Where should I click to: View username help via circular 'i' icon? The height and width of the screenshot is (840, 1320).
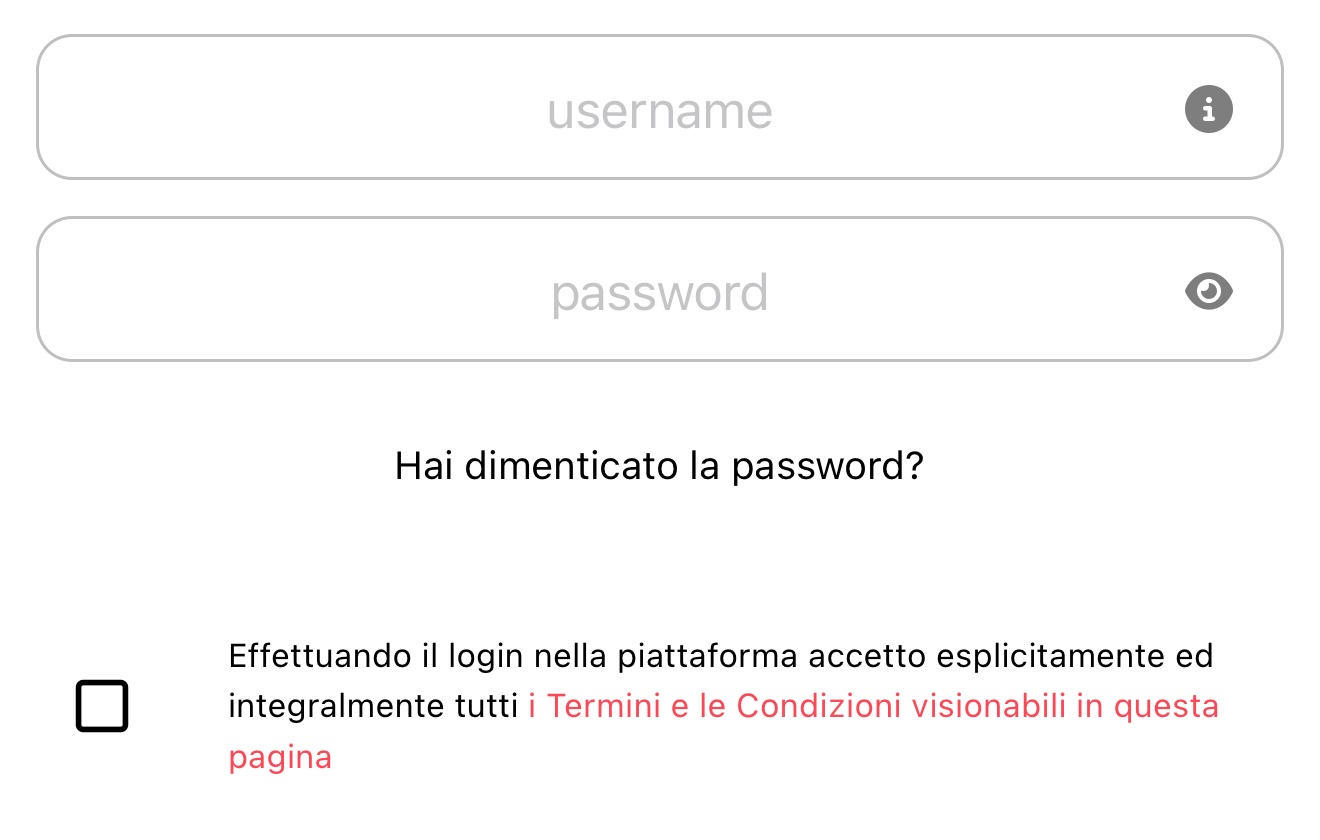point(1209,108)
